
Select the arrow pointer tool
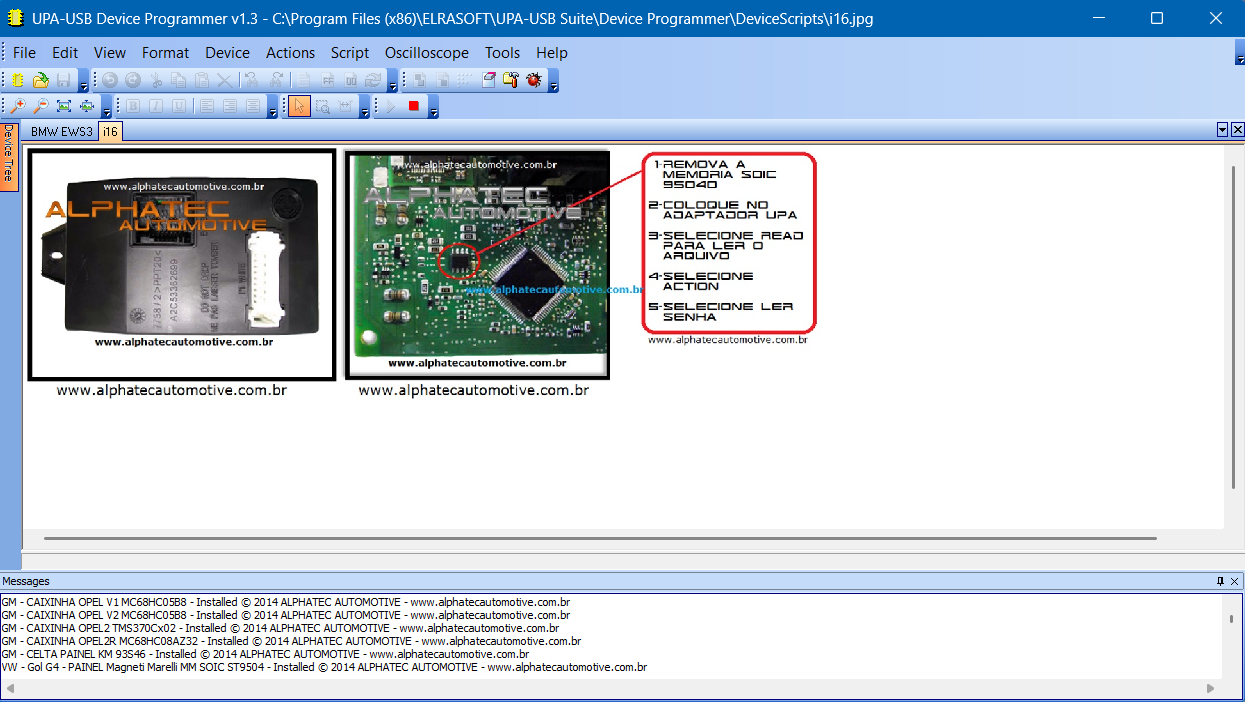click(299, 106)
